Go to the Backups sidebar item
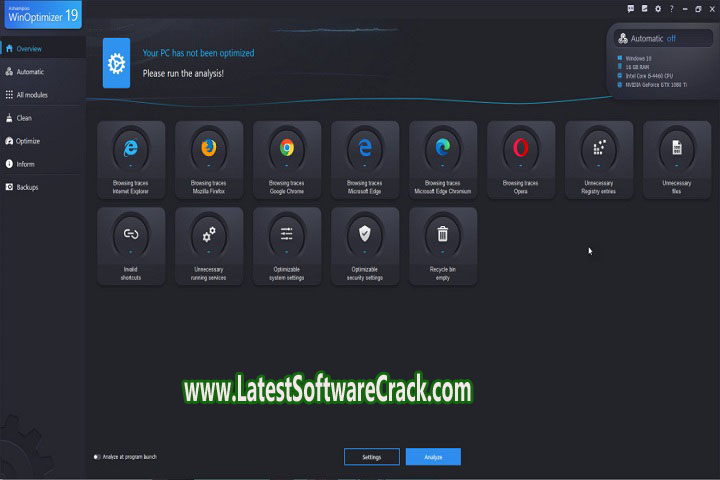The image size is (720, 480). (27, 187)
